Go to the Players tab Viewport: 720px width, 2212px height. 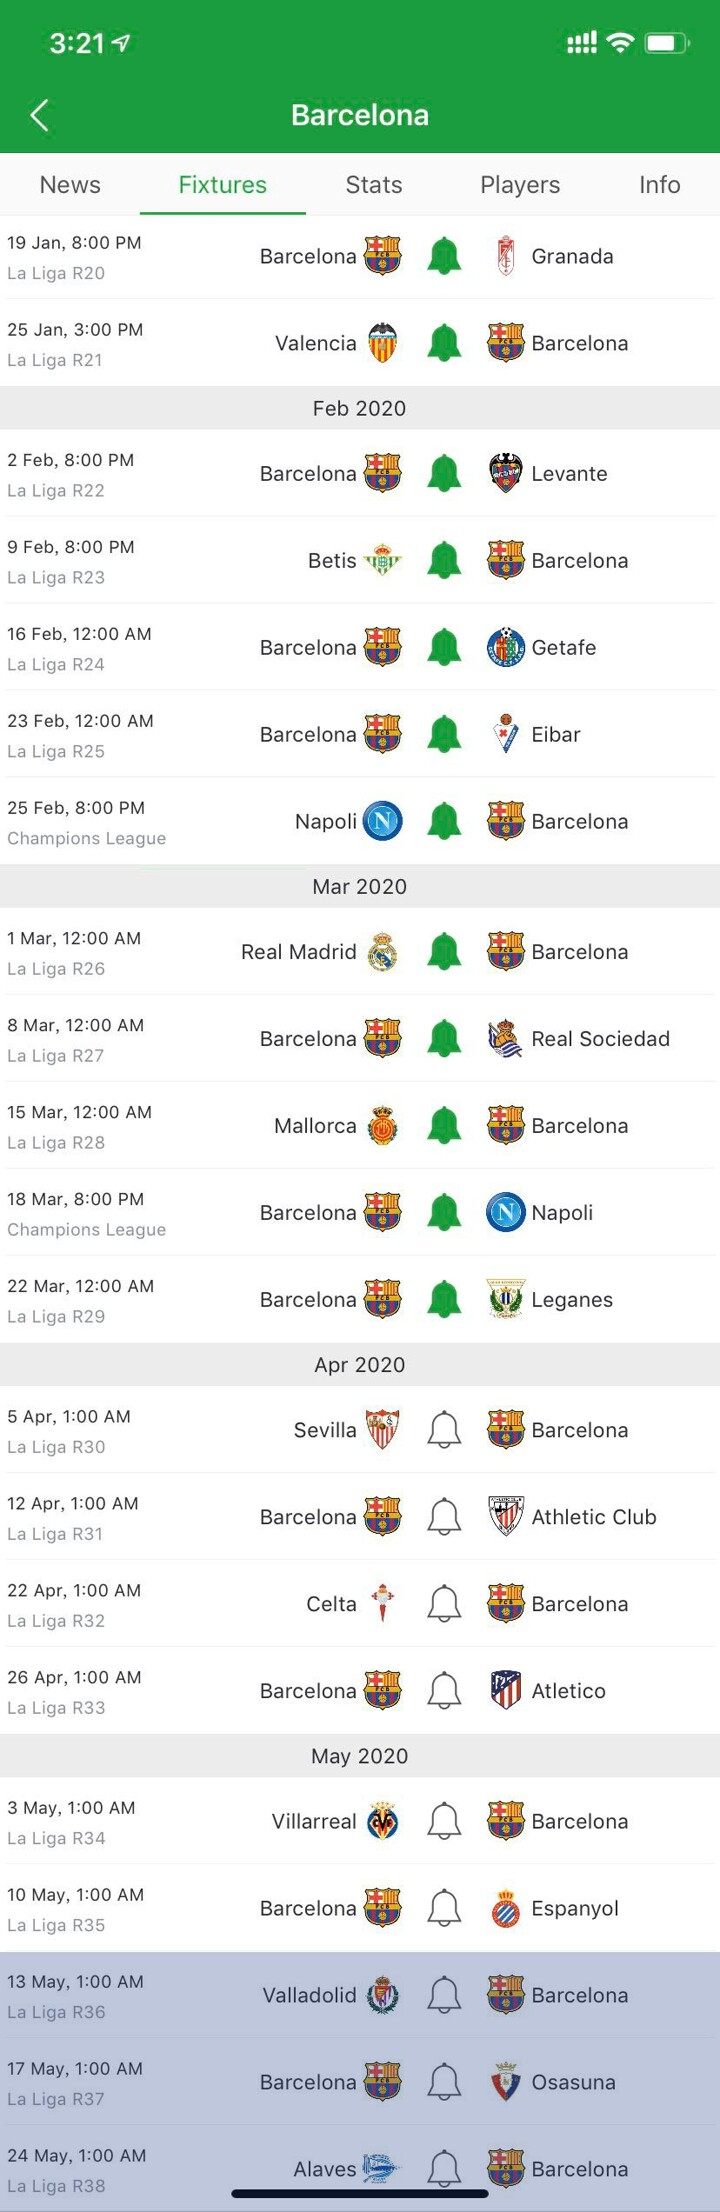pyautogui.click(x=520, y=185)
